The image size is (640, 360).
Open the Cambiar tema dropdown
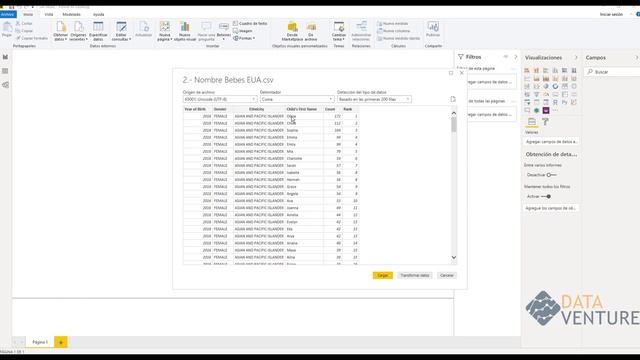coord(339,31)
